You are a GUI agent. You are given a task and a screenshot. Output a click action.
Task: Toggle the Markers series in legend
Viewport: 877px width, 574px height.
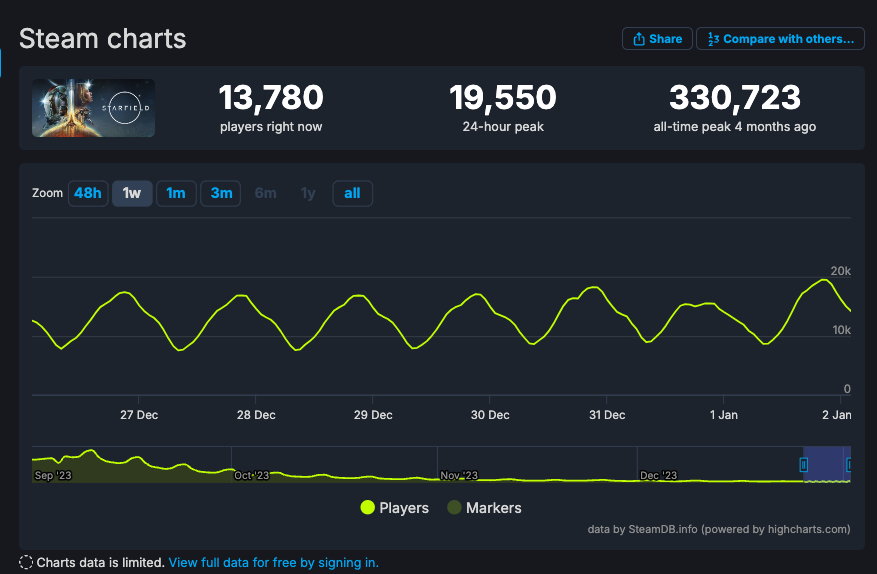tap(484, 507)
